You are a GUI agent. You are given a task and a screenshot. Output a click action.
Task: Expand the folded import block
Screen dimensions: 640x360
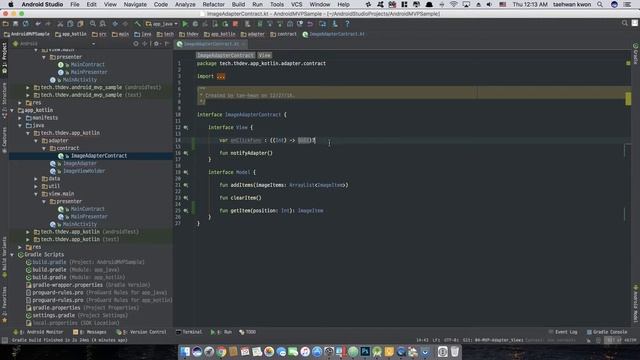(x=221, y=76)
